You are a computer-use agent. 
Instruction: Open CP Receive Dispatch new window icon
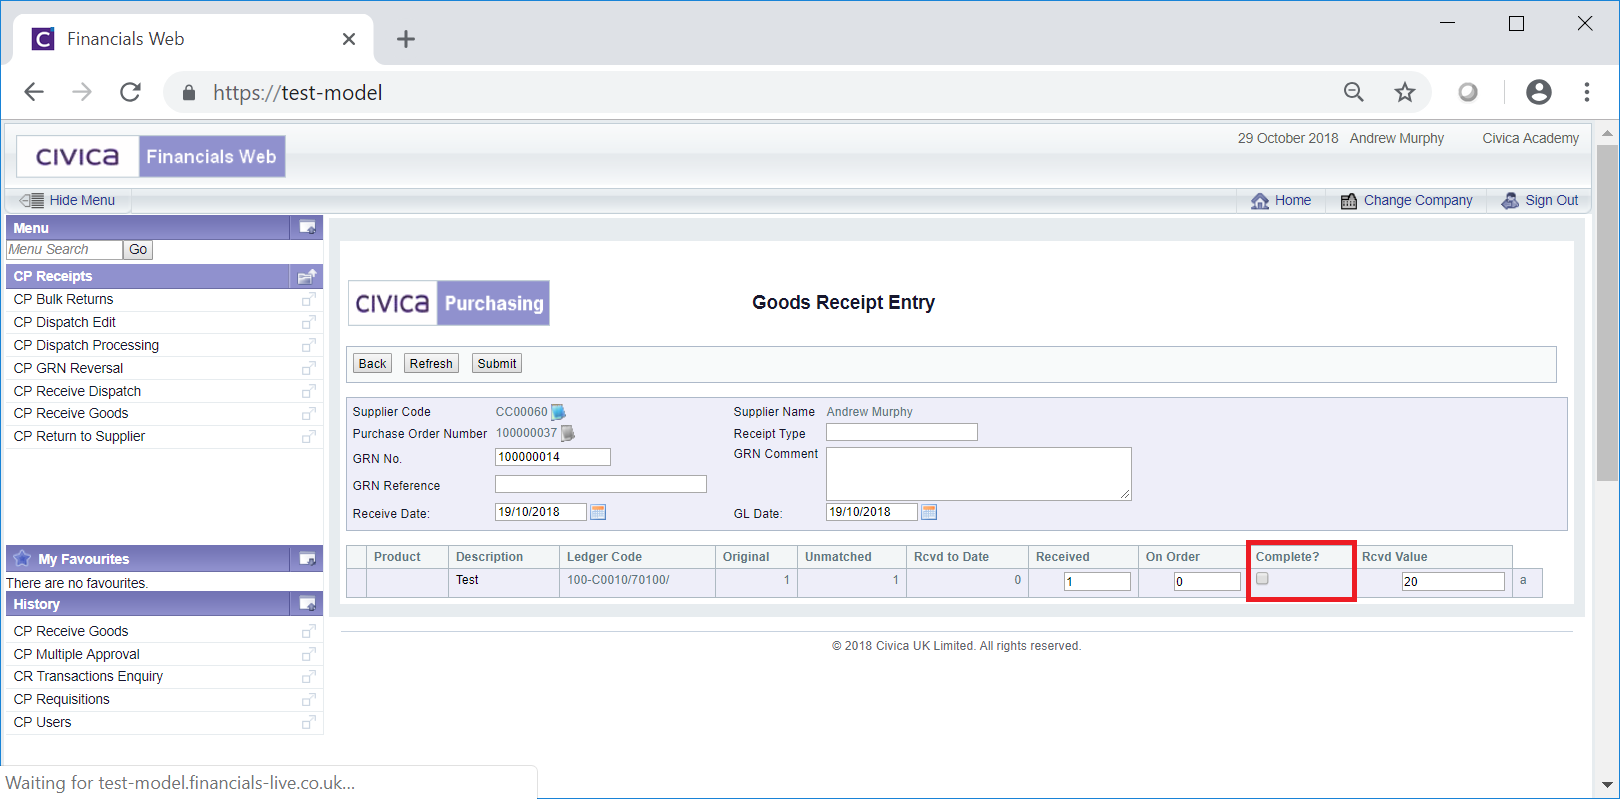click(x=309, y=391)
